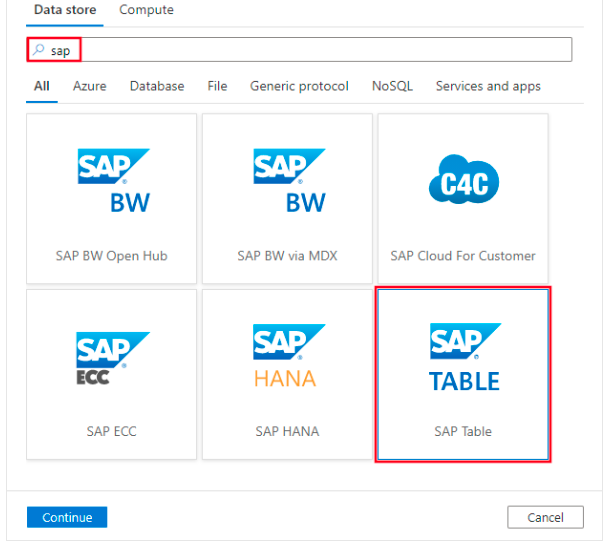The width and height of the screenshot is (610, 546).
Task: Click the Cancel button
Action: click(x=545, y=517)
